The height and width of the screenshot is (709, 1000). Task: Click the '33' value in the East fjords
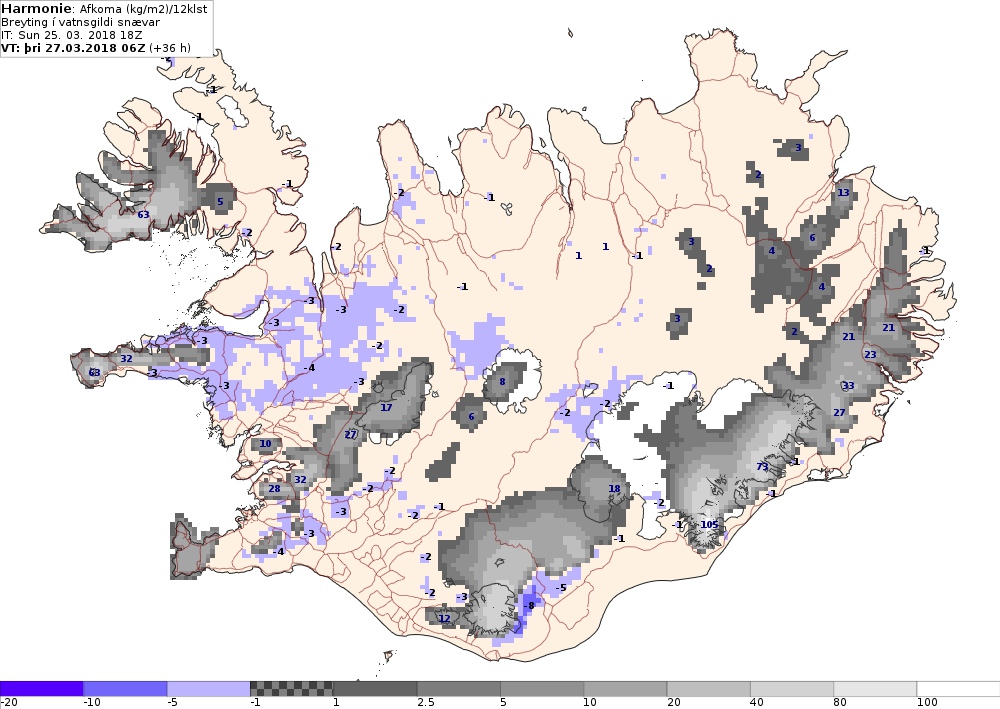pos(848,386)
